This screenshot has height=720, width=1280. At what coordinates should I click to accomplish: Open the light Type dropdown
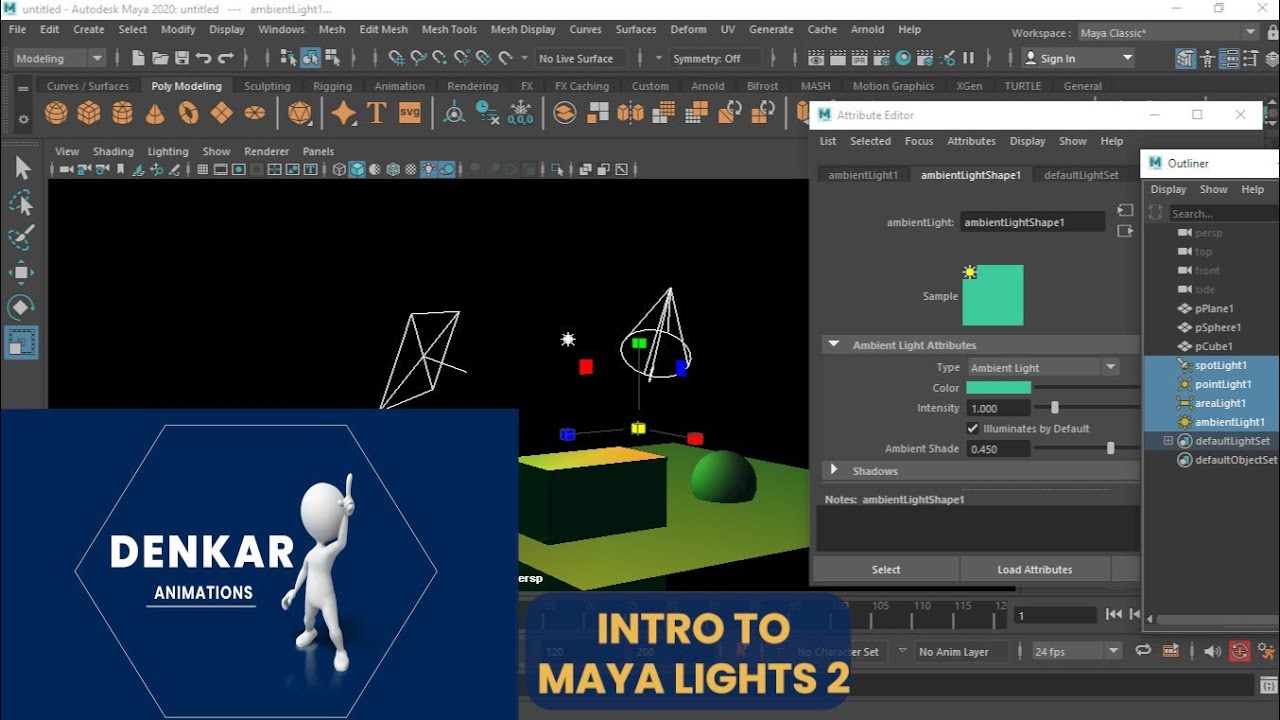point(1043,368)
